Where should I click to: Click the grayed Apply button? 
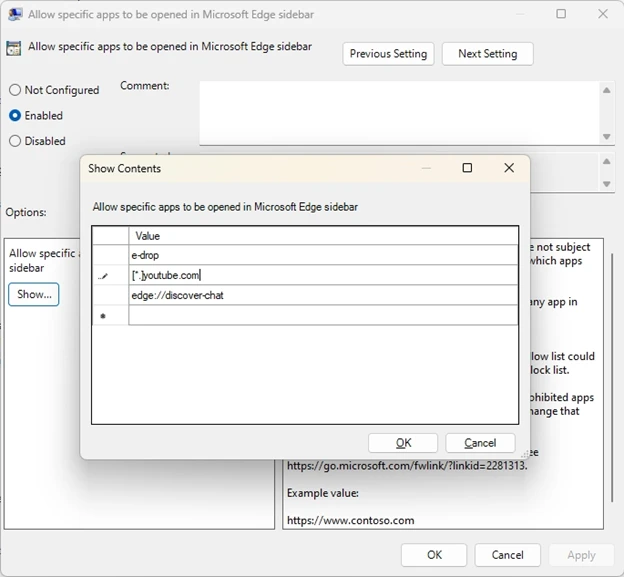click(x=581, y=555)
